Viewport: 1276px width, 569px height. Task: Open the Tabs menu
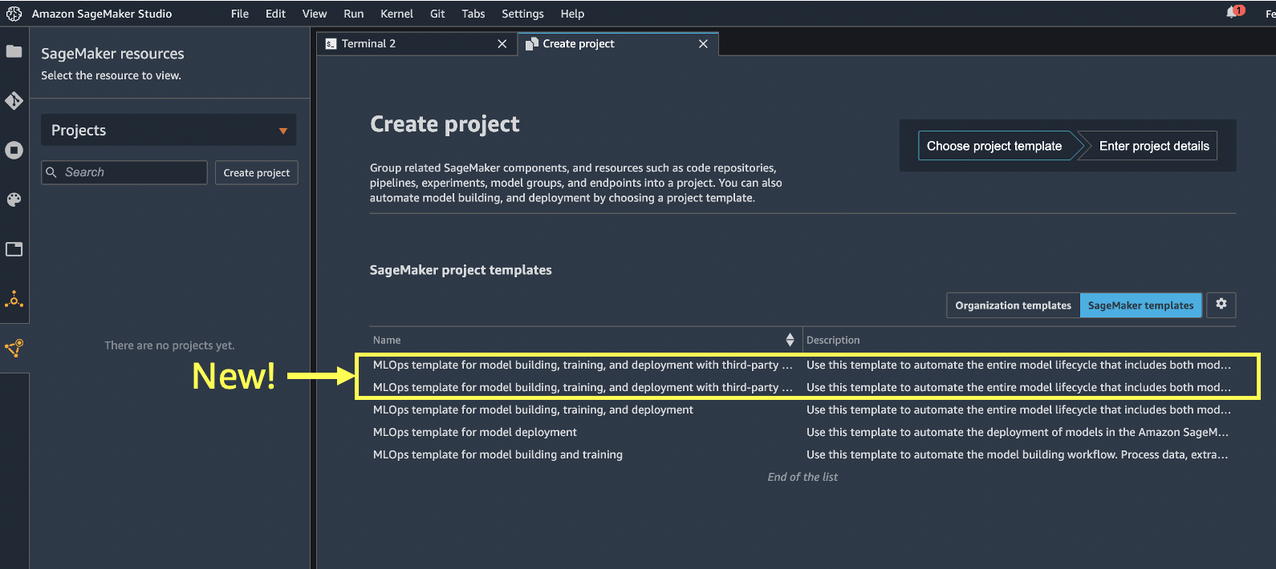[474, 14]
